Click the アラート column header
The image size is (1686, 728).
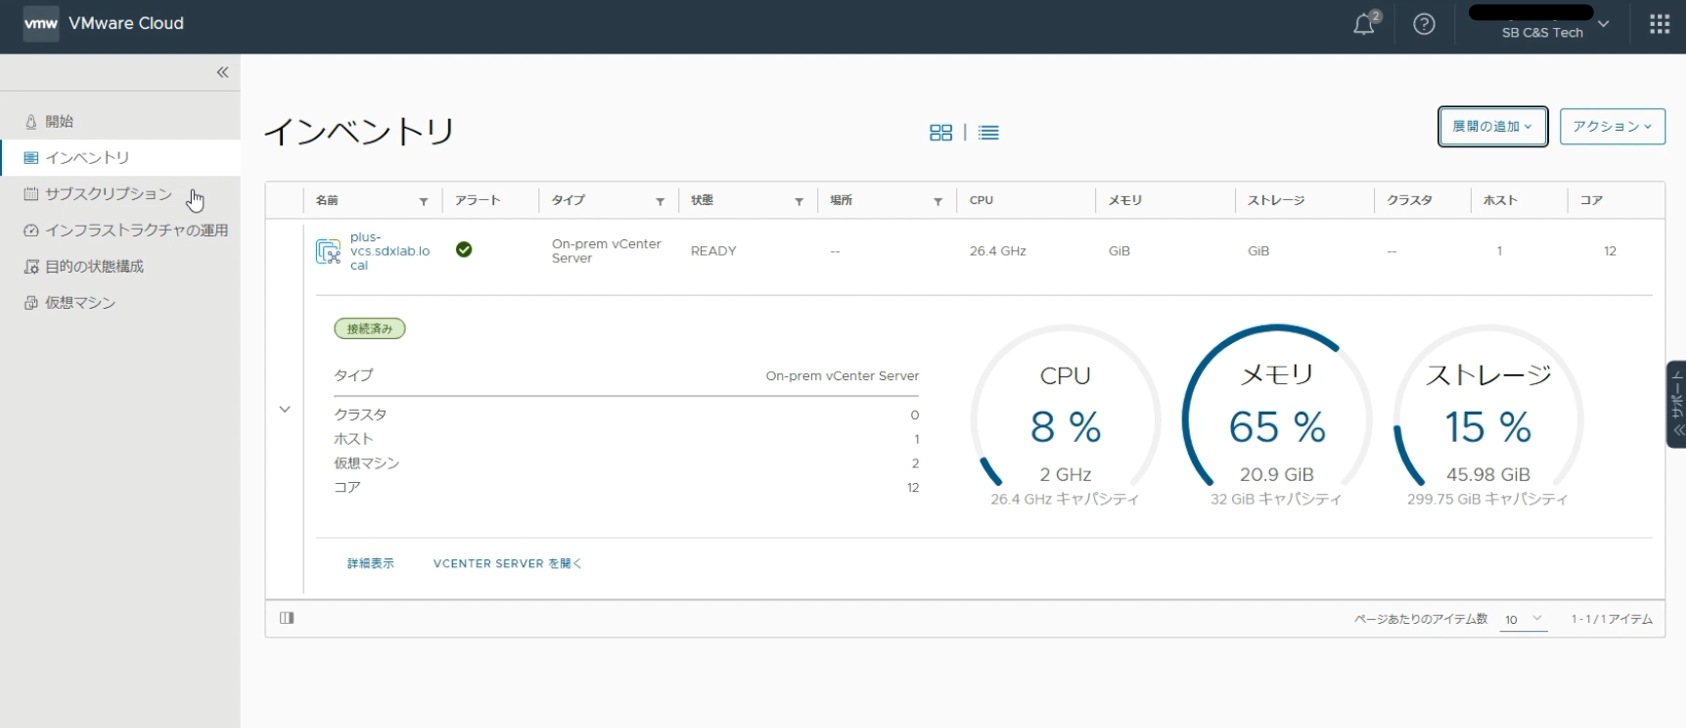click(x=478, y=200)
